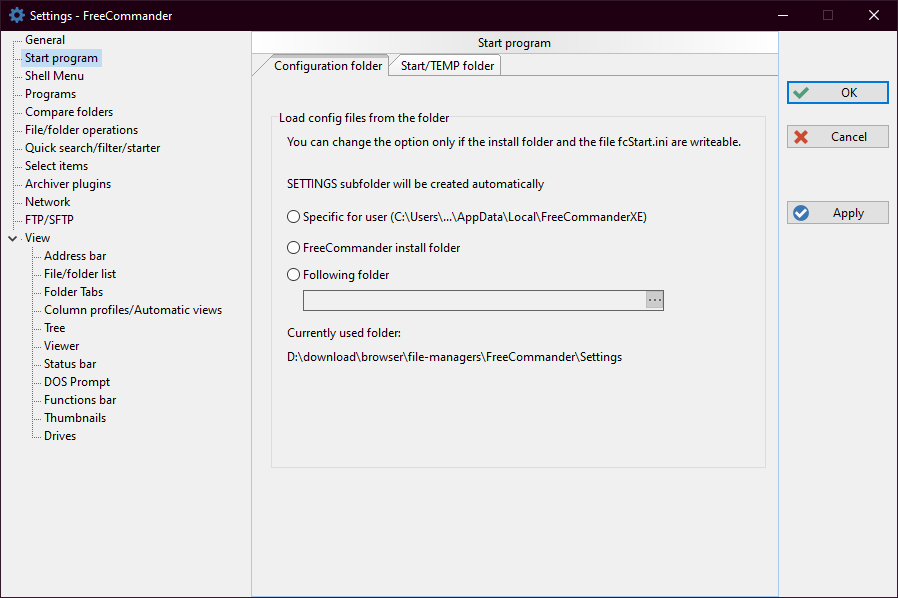Click the red X icon on Cancel
Image resolution: width=898 pixels, height=598 pixels.
(800, 137)
